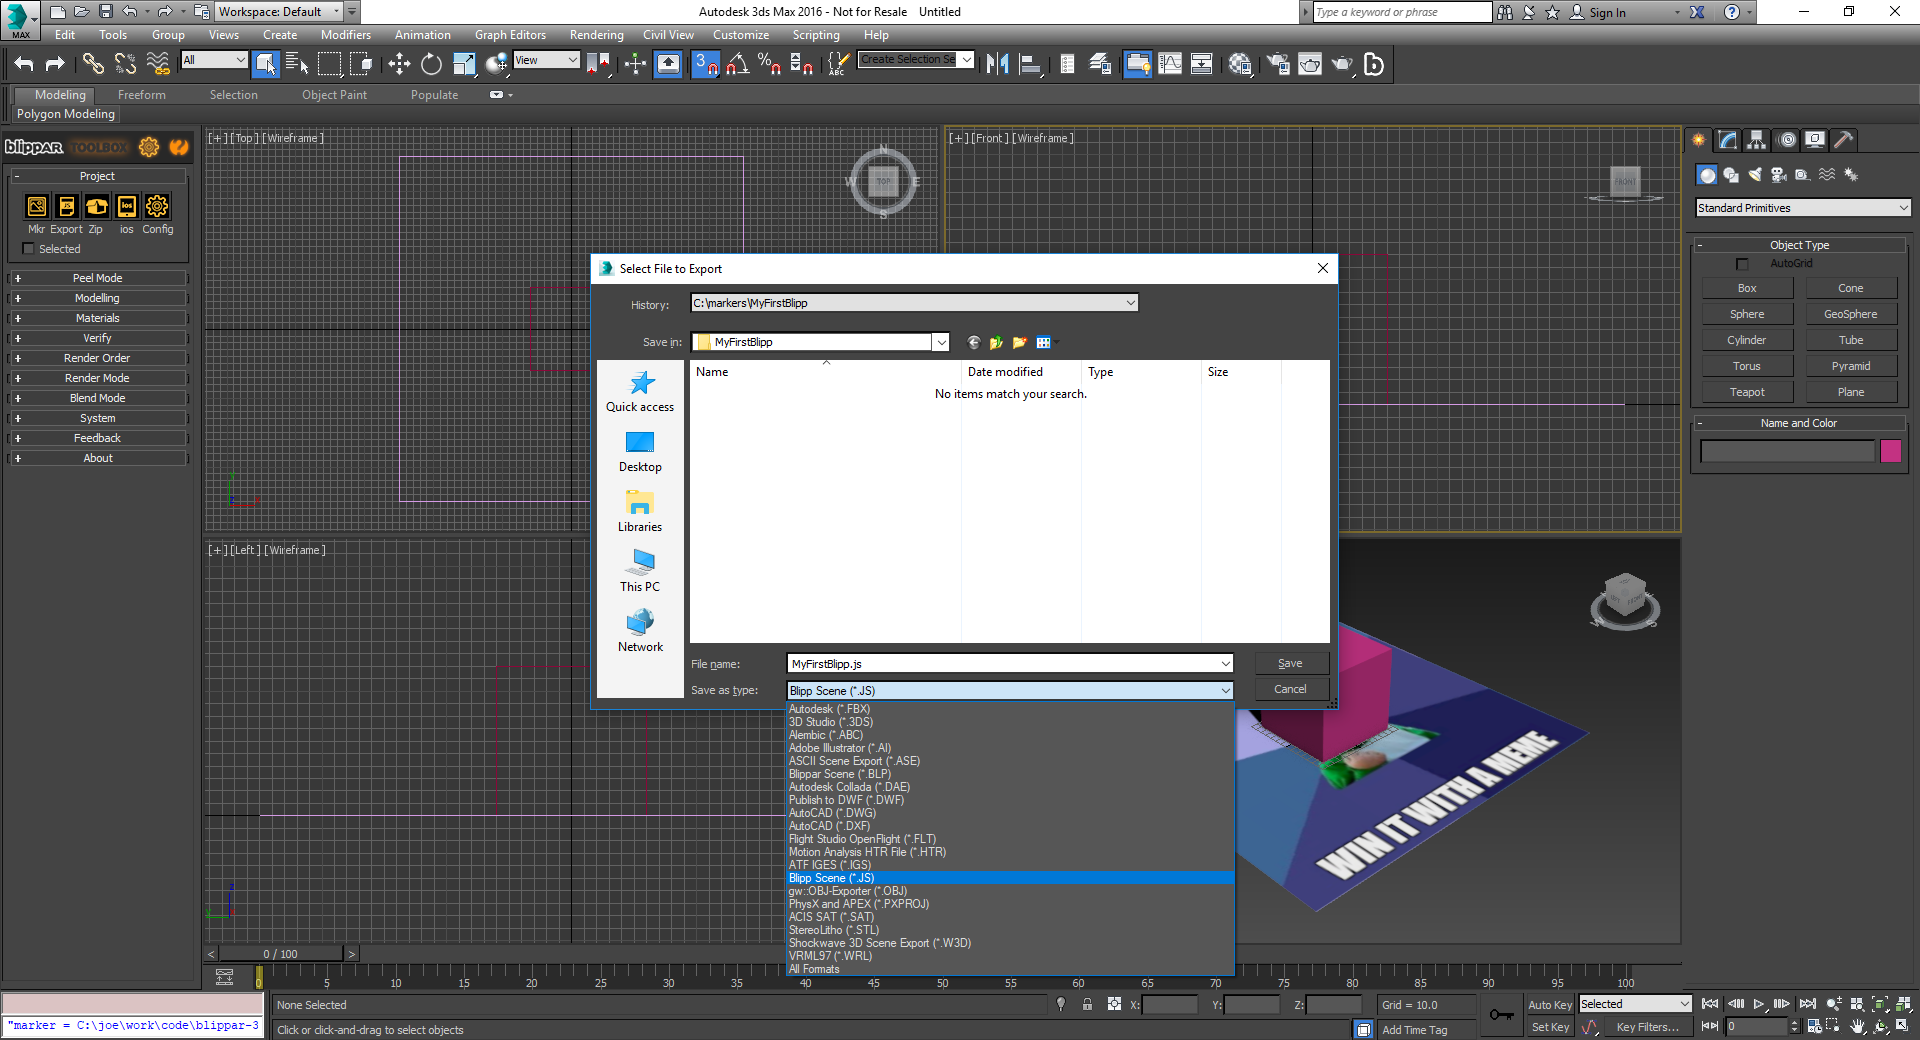Click the Pan View hand icon

pyautogui.click(x=1857, y=1026)
